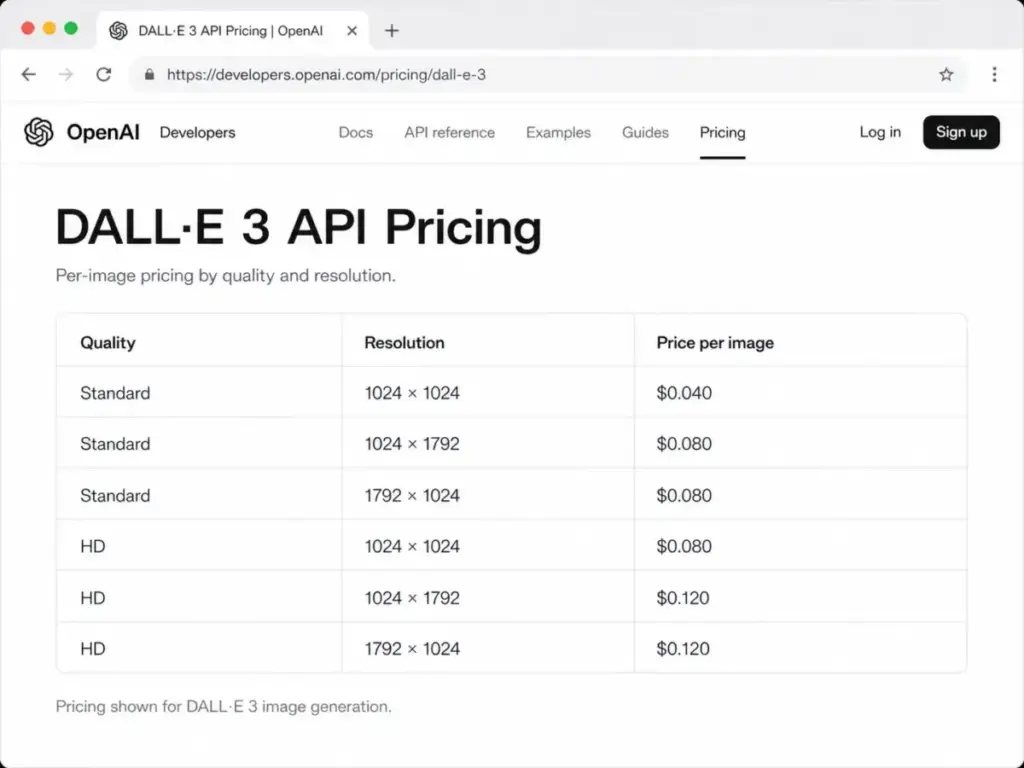Click 'Per-image pricing by quality and resolution.' subtitle
This screenshot has height=768, width=1024.
(226, 276)
